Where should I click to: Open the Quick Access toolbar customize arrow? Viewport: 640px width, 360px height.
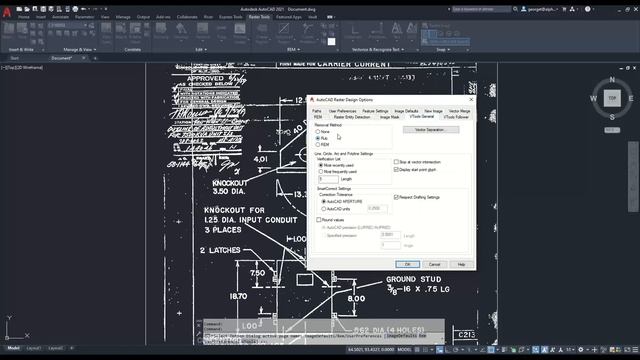[106, 9]
